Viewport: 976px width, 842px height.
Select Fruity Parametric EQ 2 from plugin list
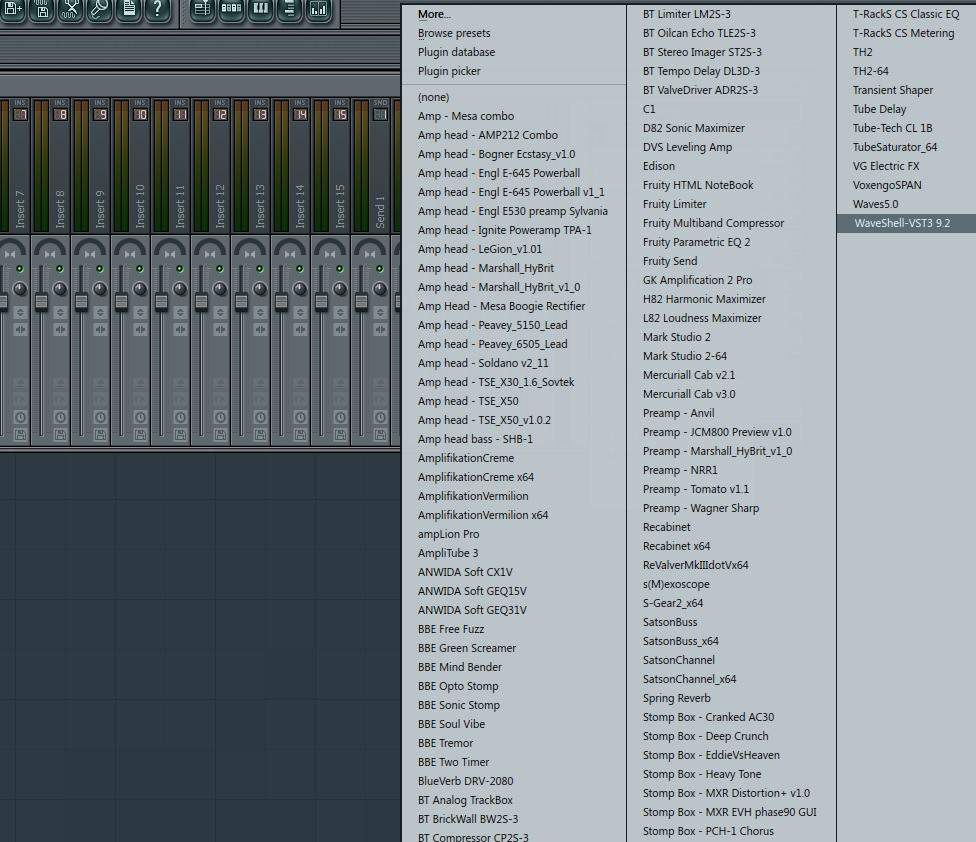696,242
